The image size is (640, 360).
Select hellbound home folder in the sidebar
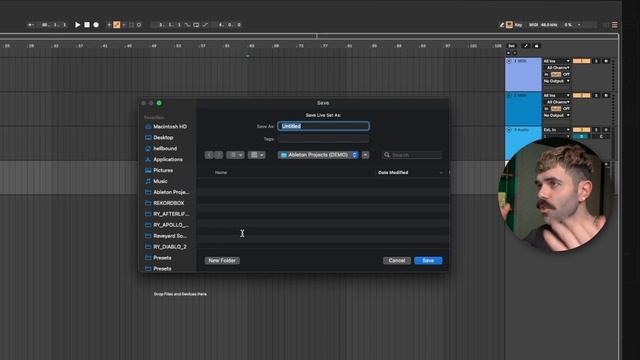(x=161, y=149)
